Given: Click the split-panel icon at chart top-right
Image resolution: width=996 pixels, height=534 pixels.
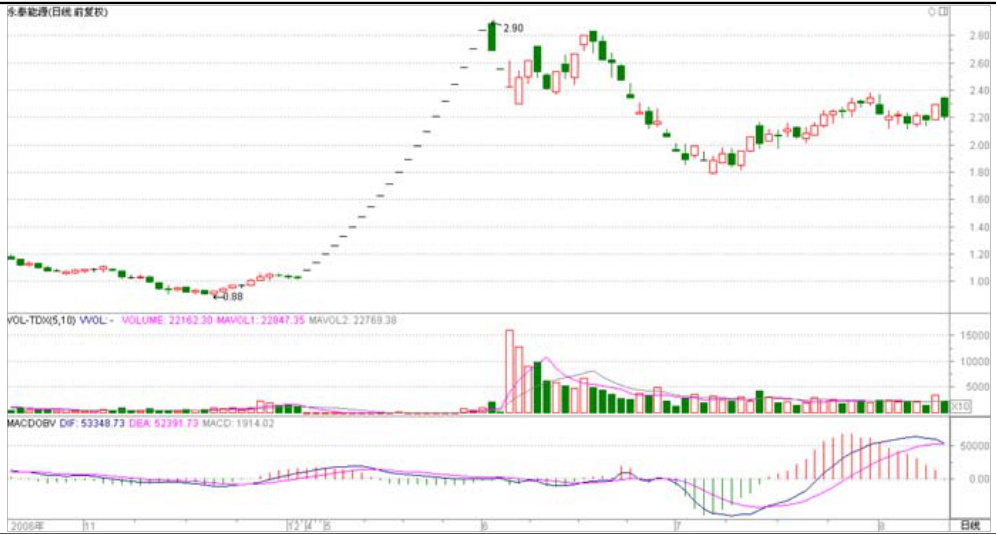Looking at the screenshot, I should (942, 11).
